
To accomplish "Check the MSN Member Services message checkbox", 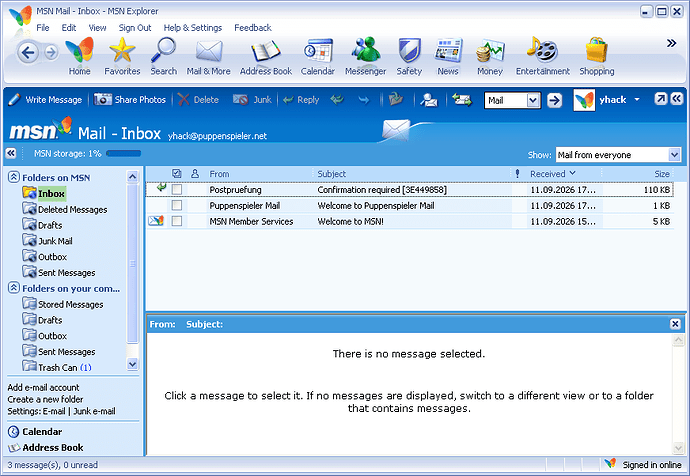I will click(x=176, y=221).
